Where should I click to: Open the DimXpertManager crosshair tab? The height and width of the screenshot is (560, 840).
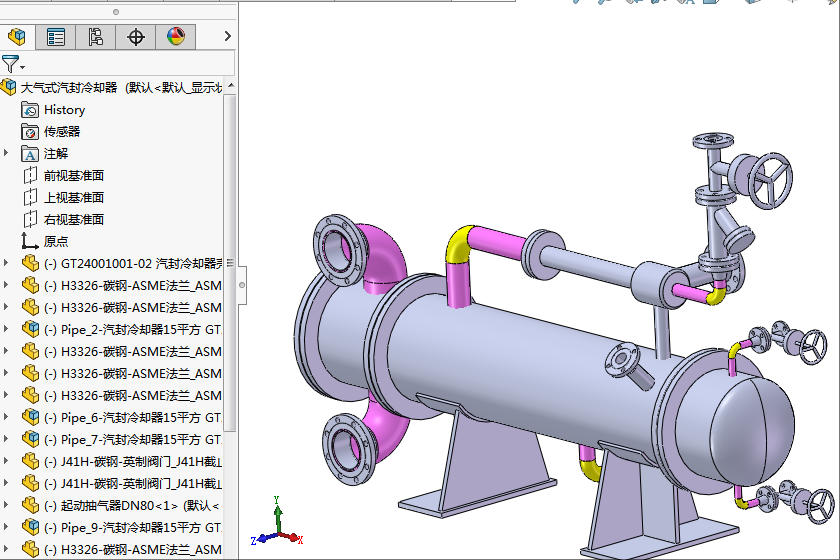click(x=136, y=36)
